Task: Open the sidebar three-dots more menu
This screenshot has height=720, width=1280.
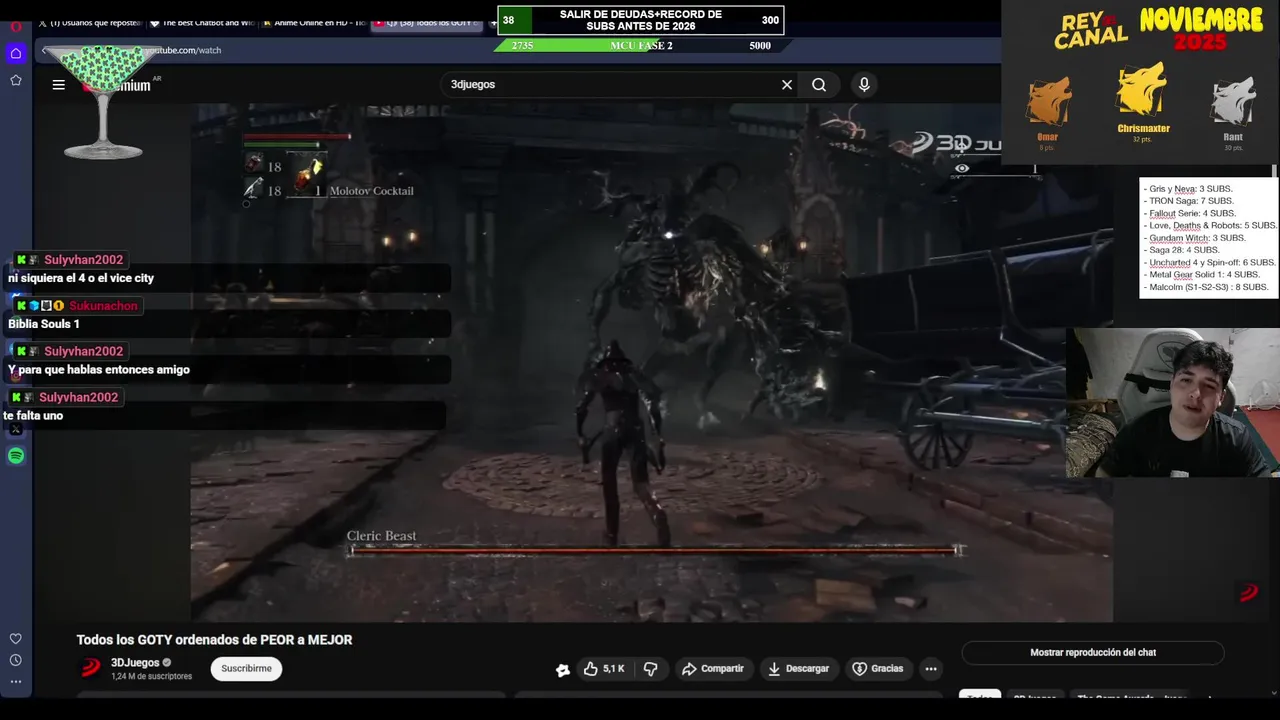Action: pyautogui.click(x=16, y=682)
